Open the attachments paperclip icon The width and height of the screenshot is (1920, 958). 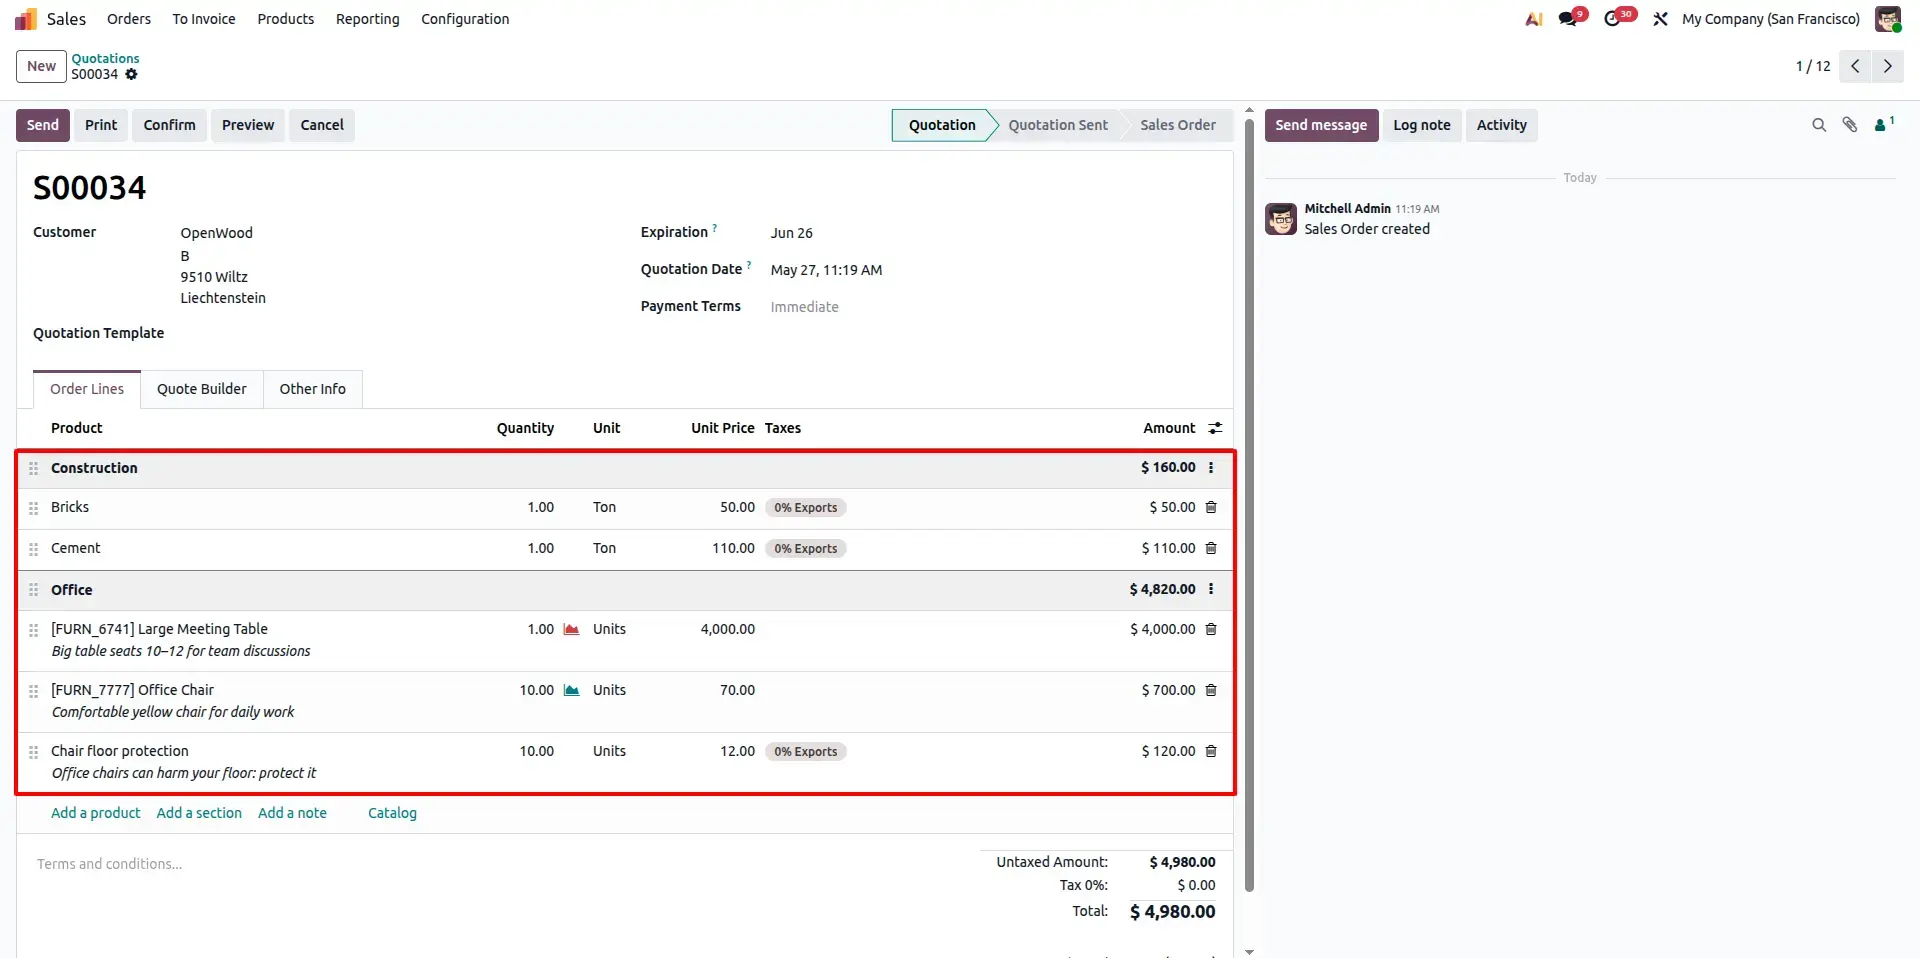coord(1850,125)
